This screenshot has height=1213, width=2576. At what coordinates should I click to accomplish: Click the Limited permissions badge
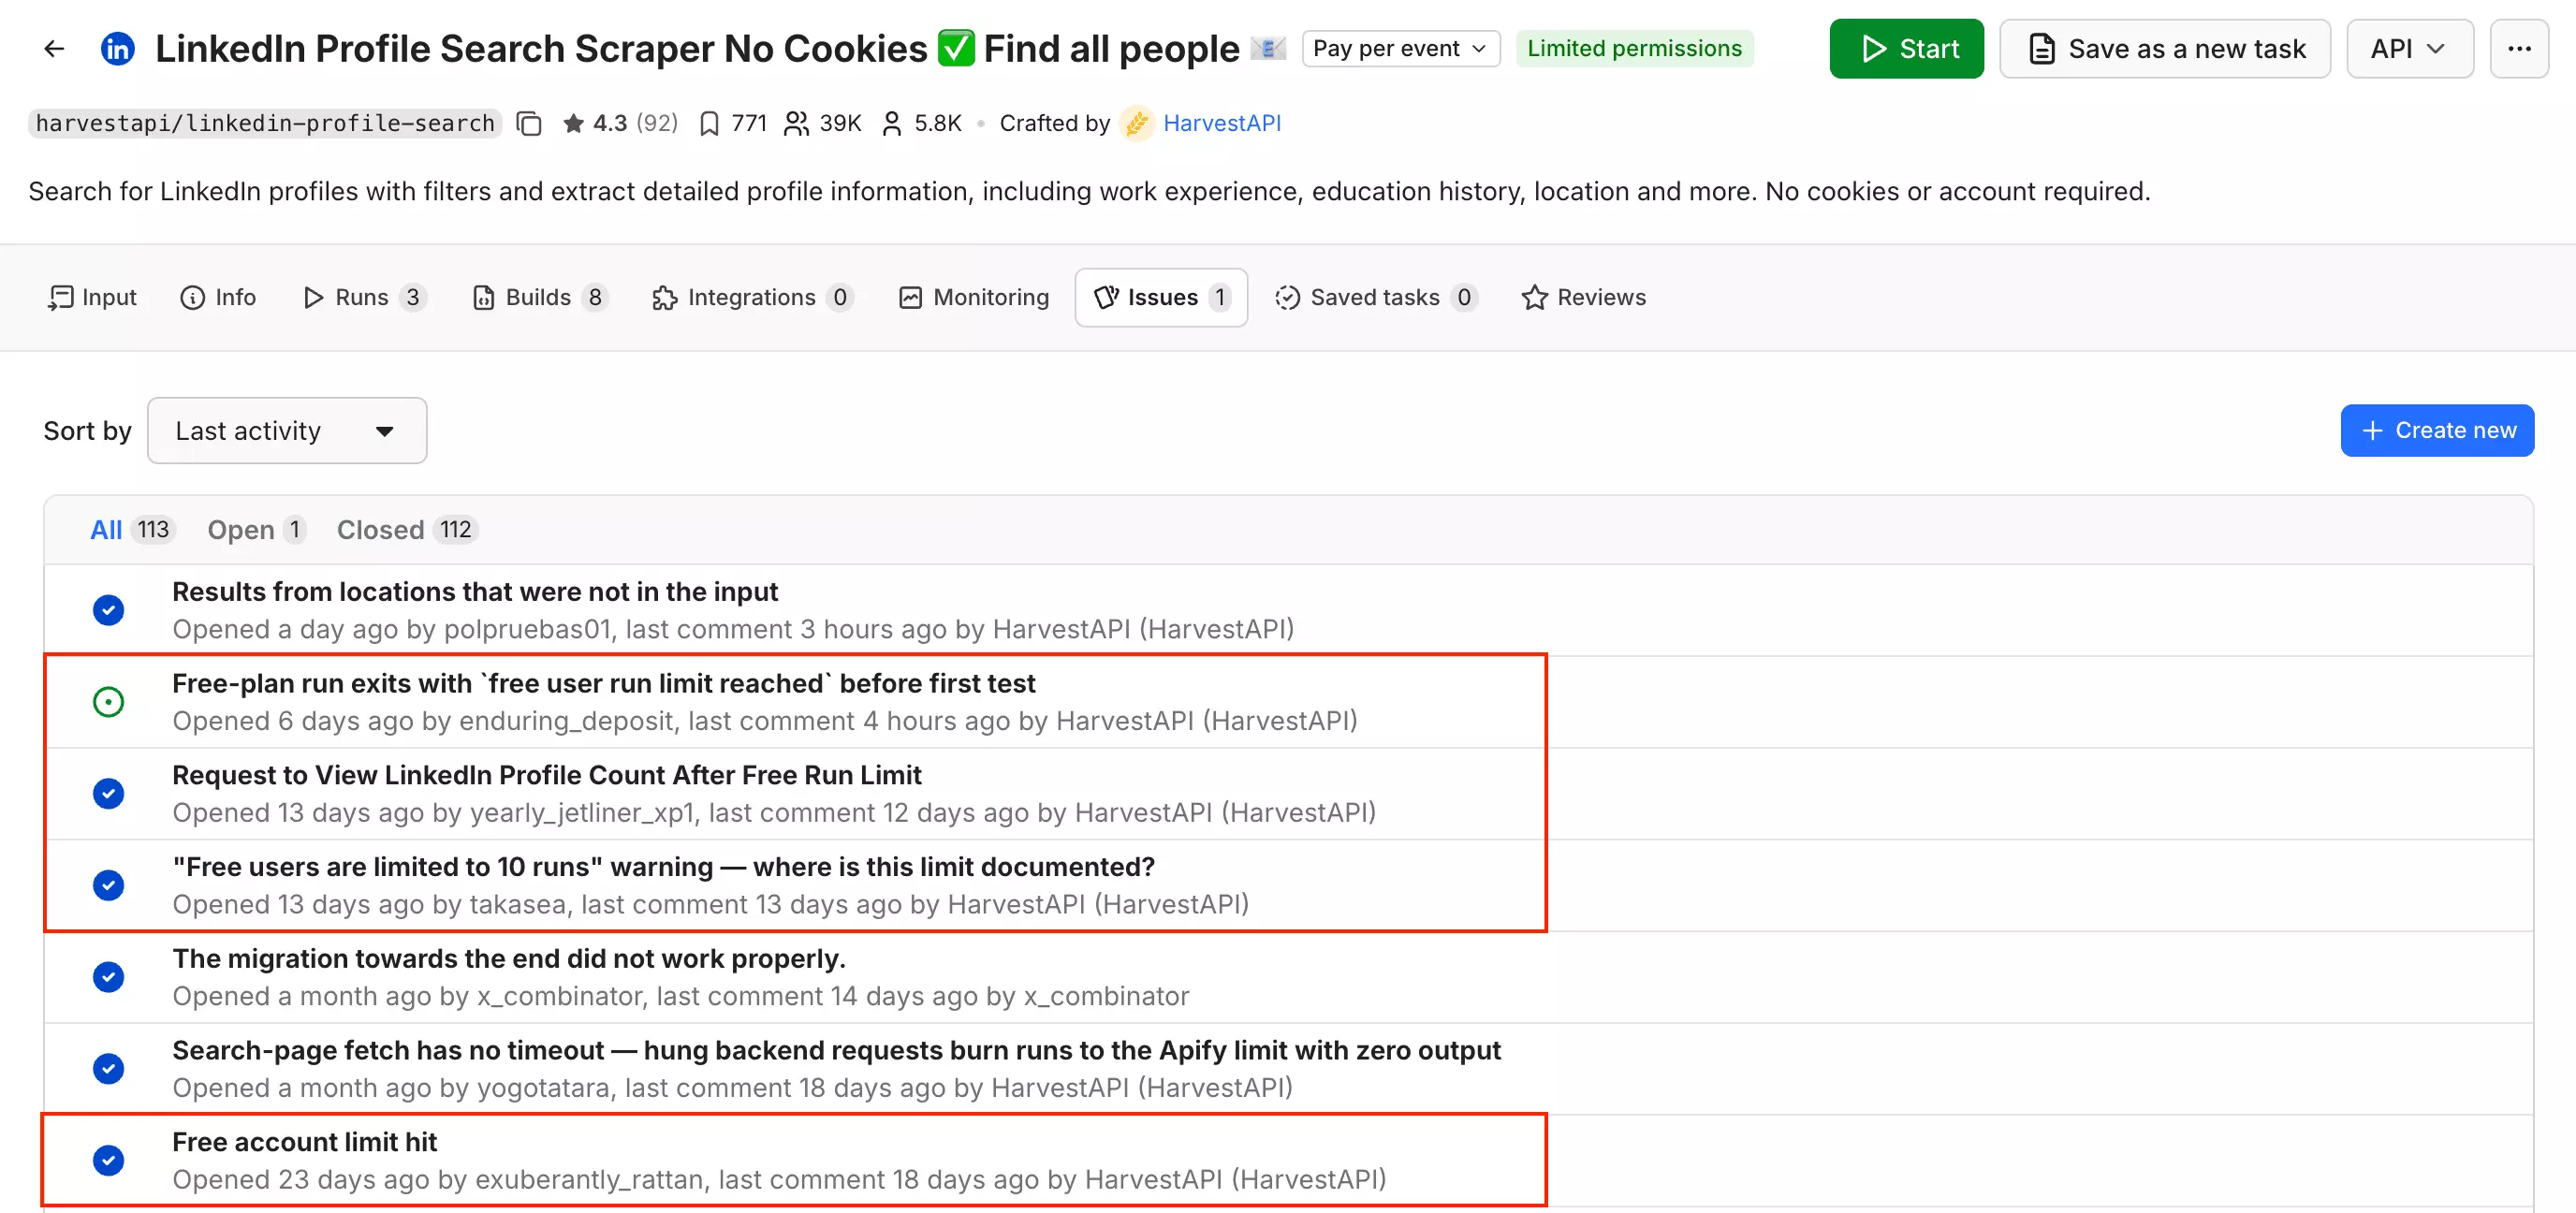[x=1634, y=48]
